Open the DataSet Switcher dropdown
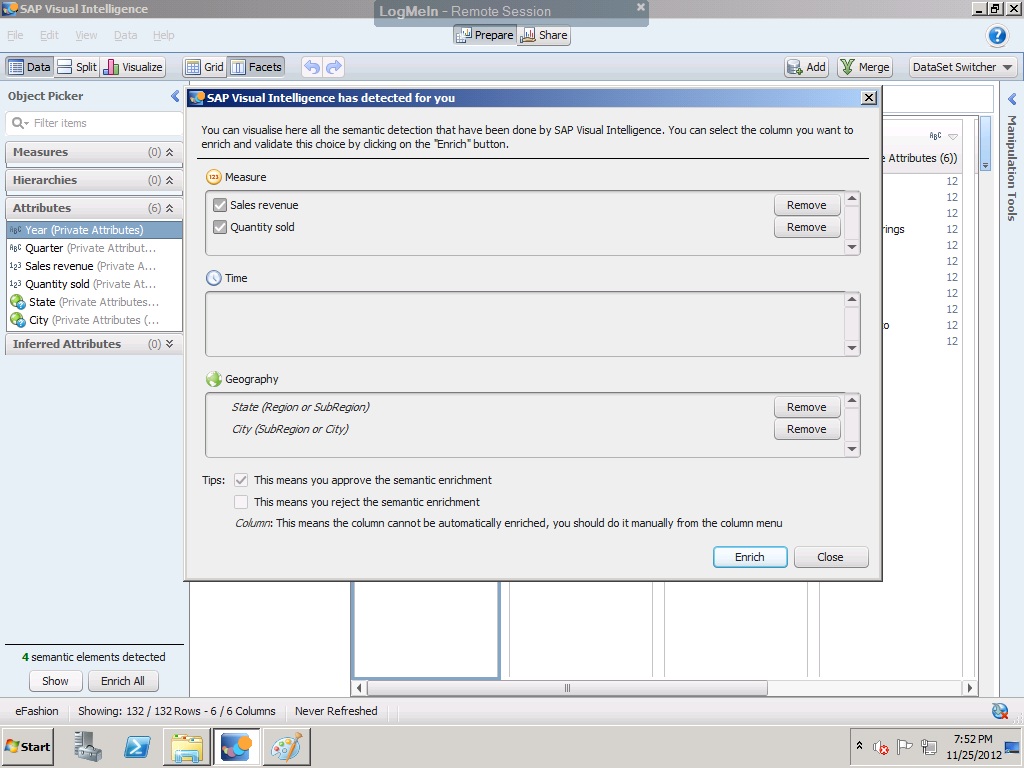 pos(963,67)
